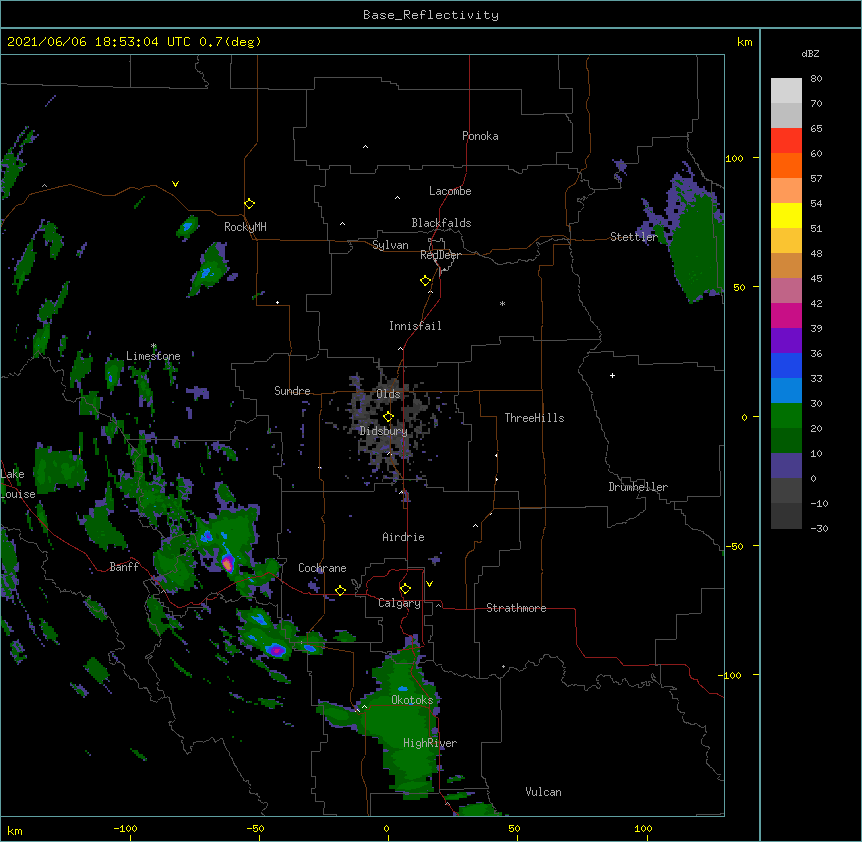
Task: Select the 0.7(deg) elevation angle text
Action: click(x=230, y=42)
